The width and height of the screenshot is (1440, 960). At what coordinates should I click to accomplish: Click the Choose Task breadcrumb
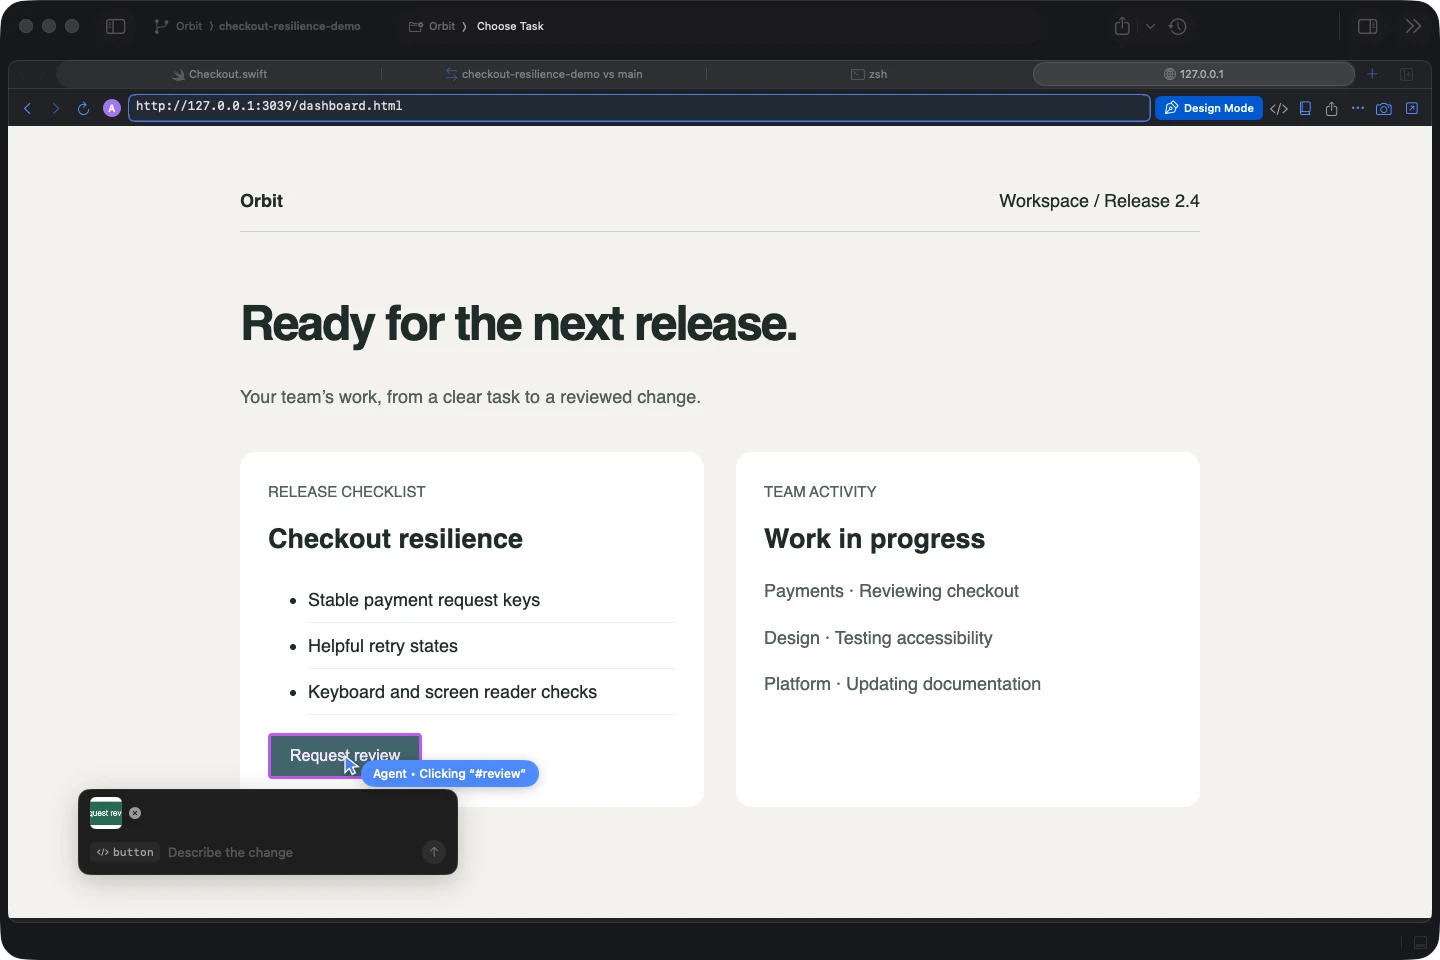(510, 26)
